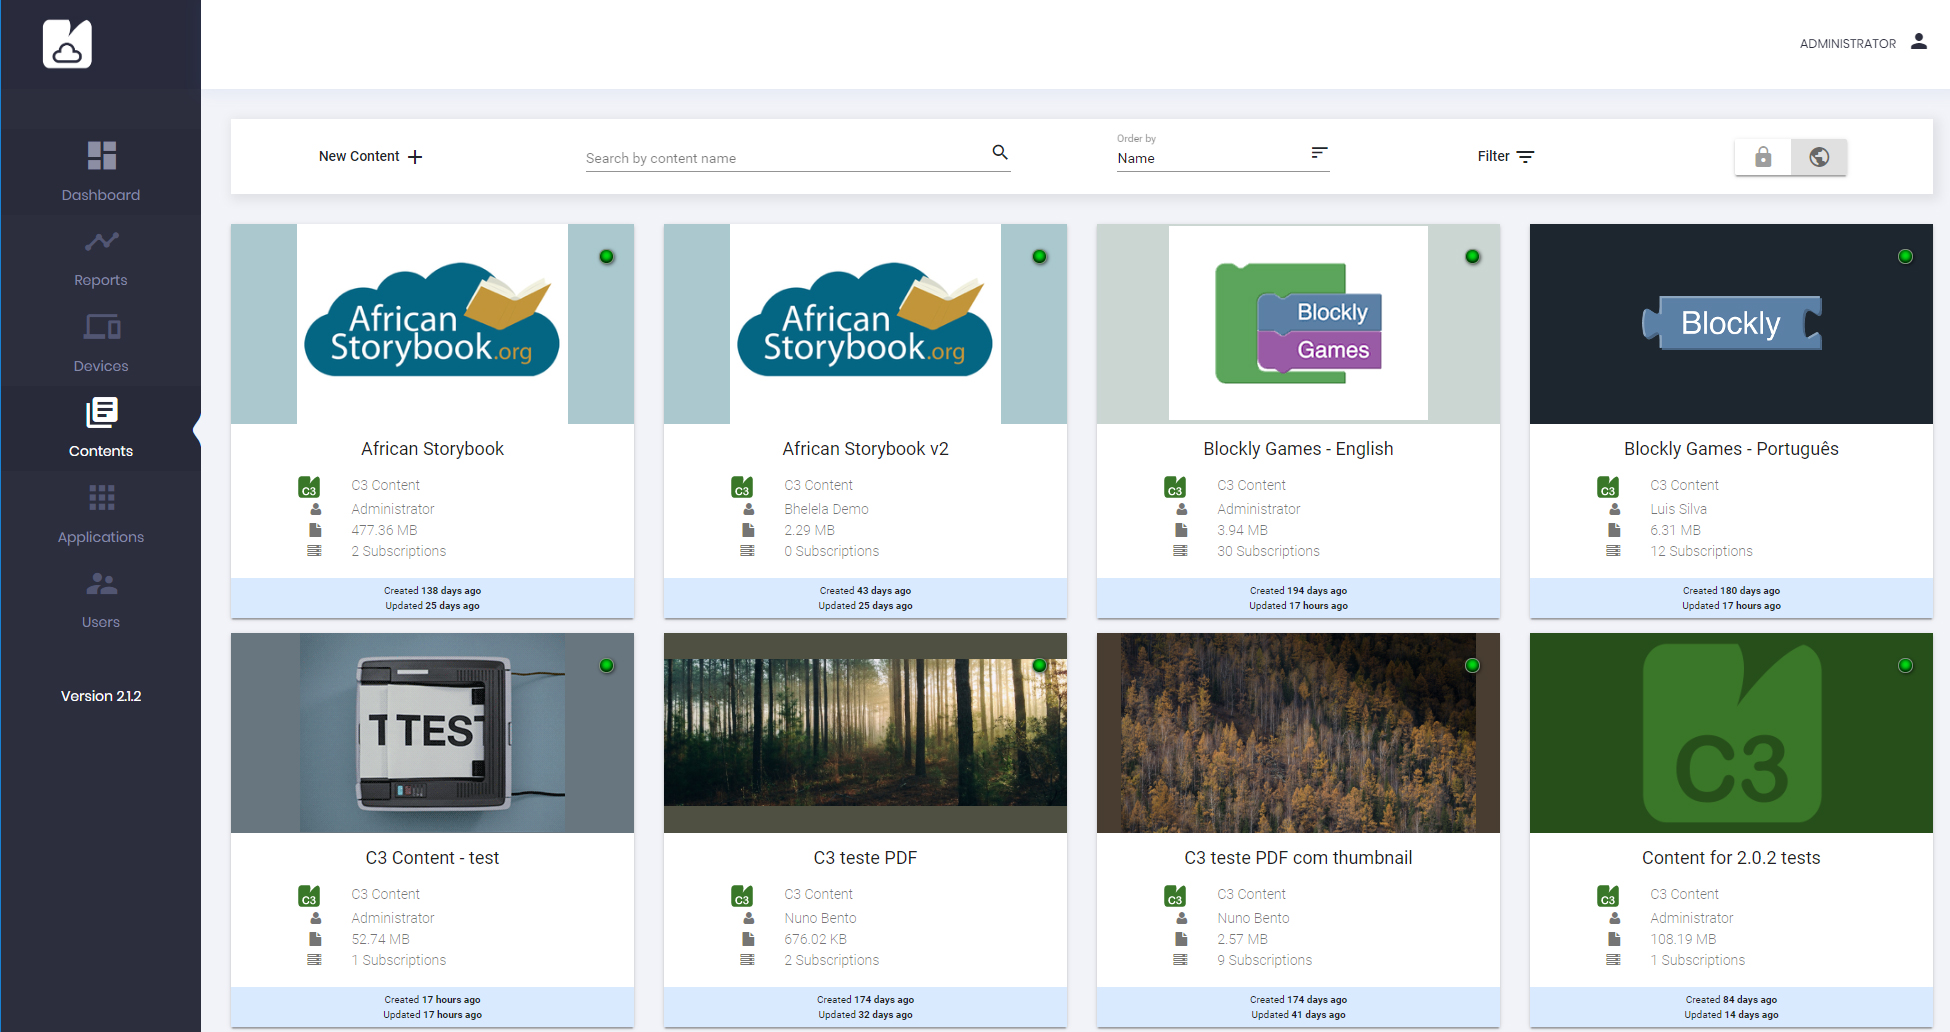The height and width of the screenshot is (1032, 1950).
Task: Toggle the public globe view
Action: coord(1819,157)
